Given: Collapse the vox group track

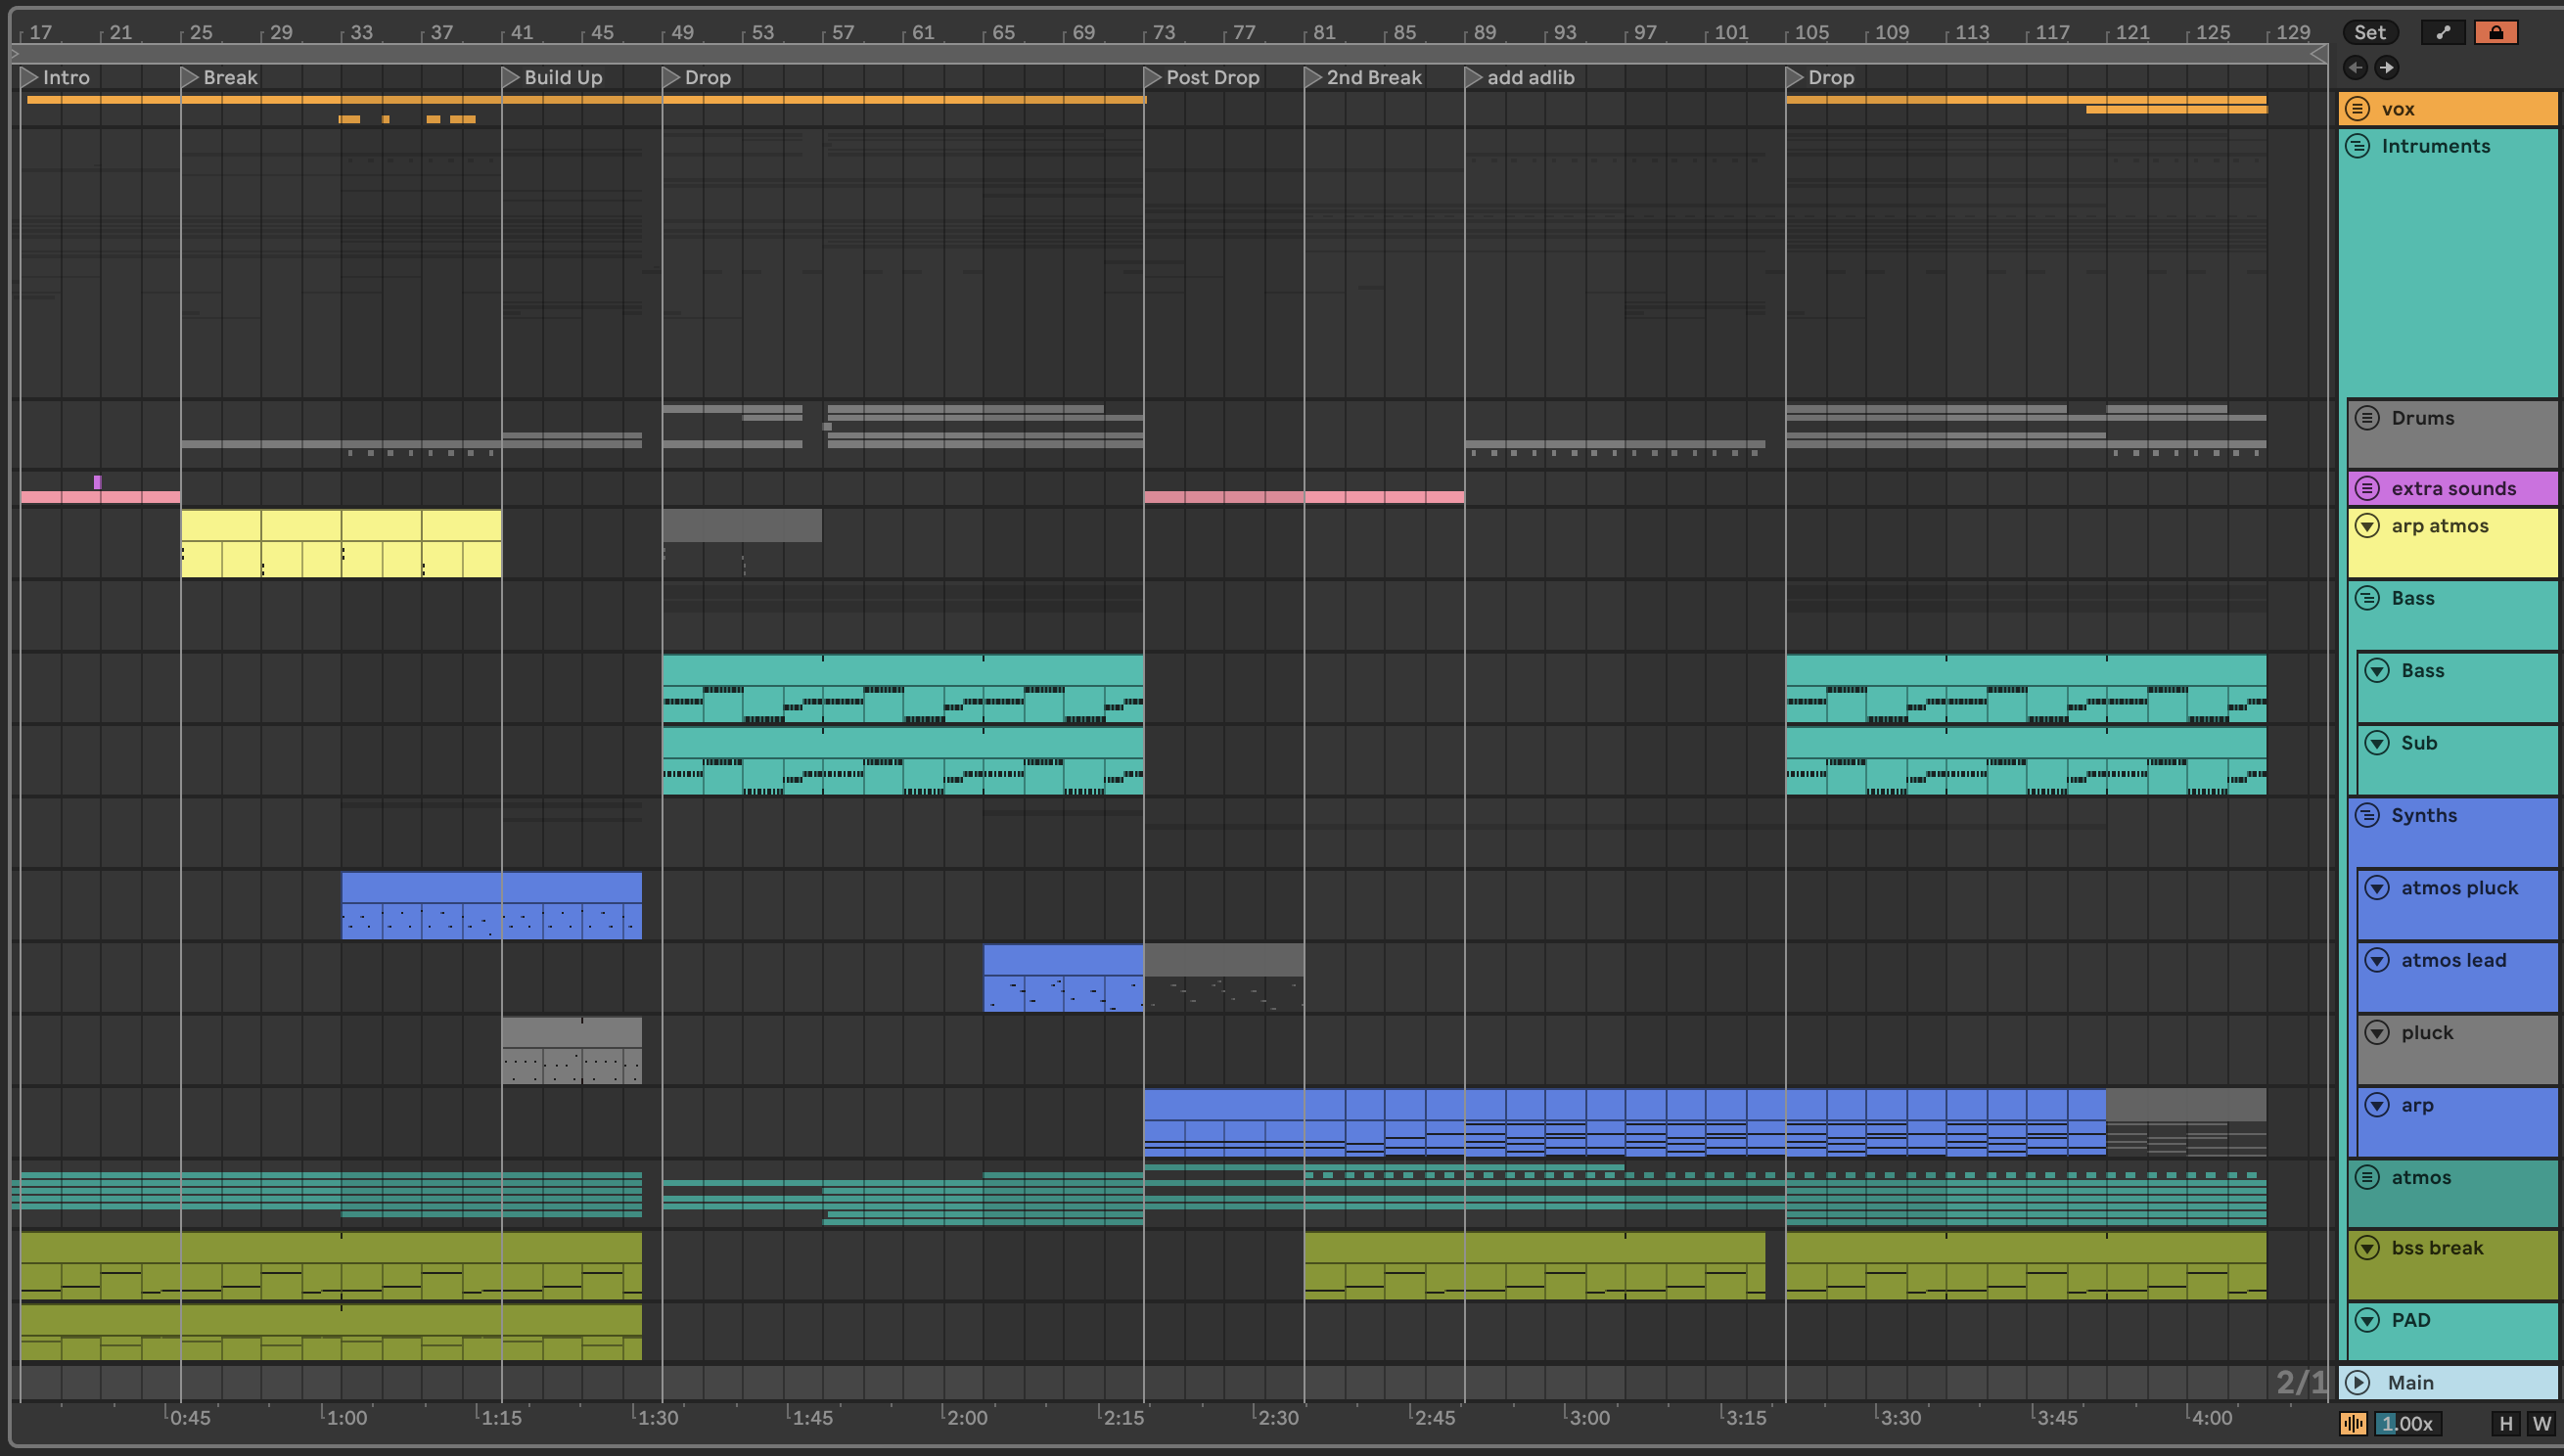Looking at the screenshot, I should point(2357,108).
